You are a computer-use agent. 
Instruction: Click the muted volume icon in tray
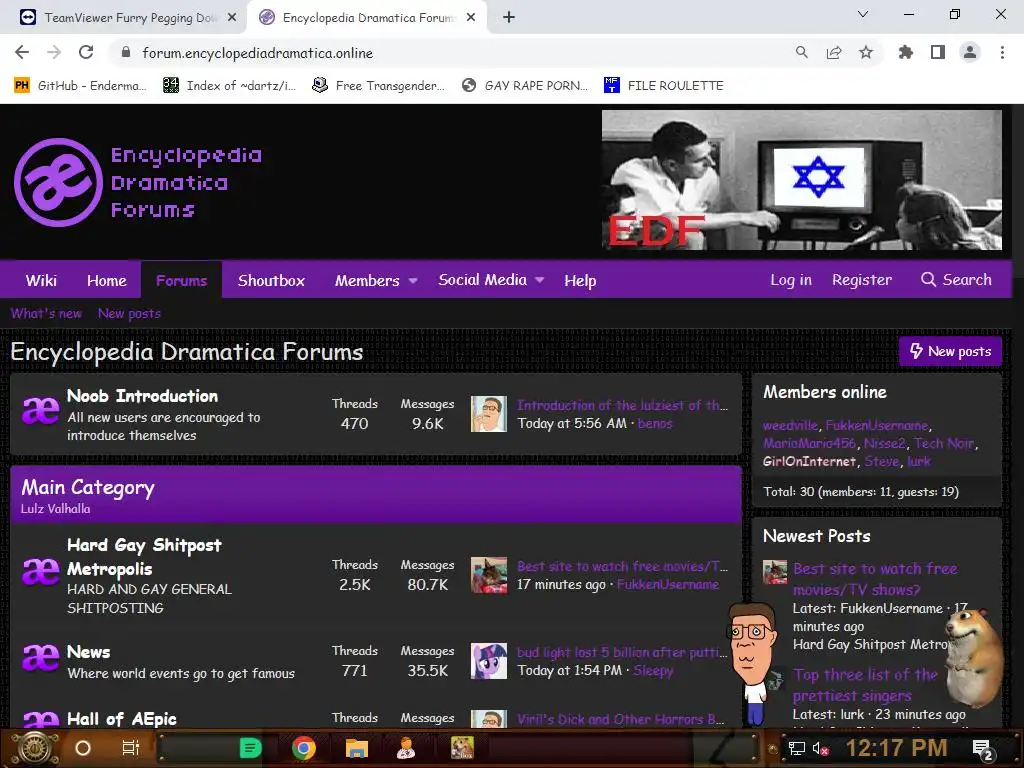click(820, 748)
